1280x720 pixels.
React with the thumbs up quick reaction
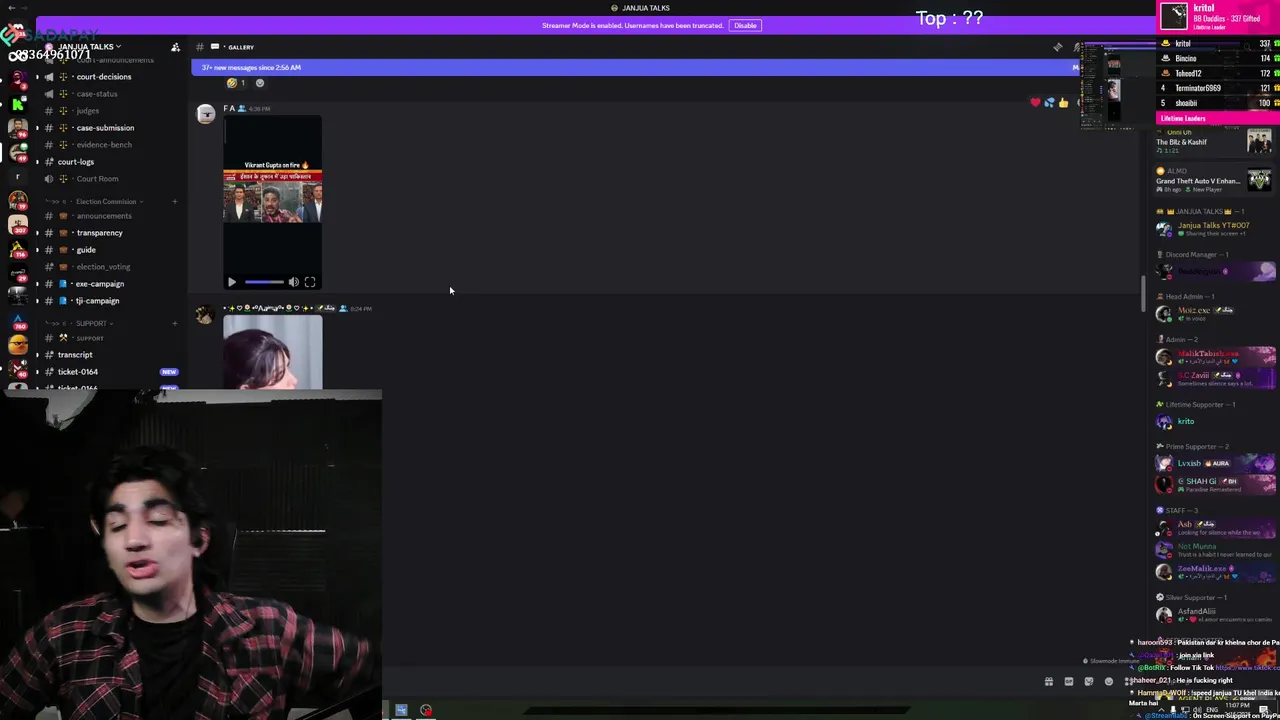click(x=1063, y=103)
